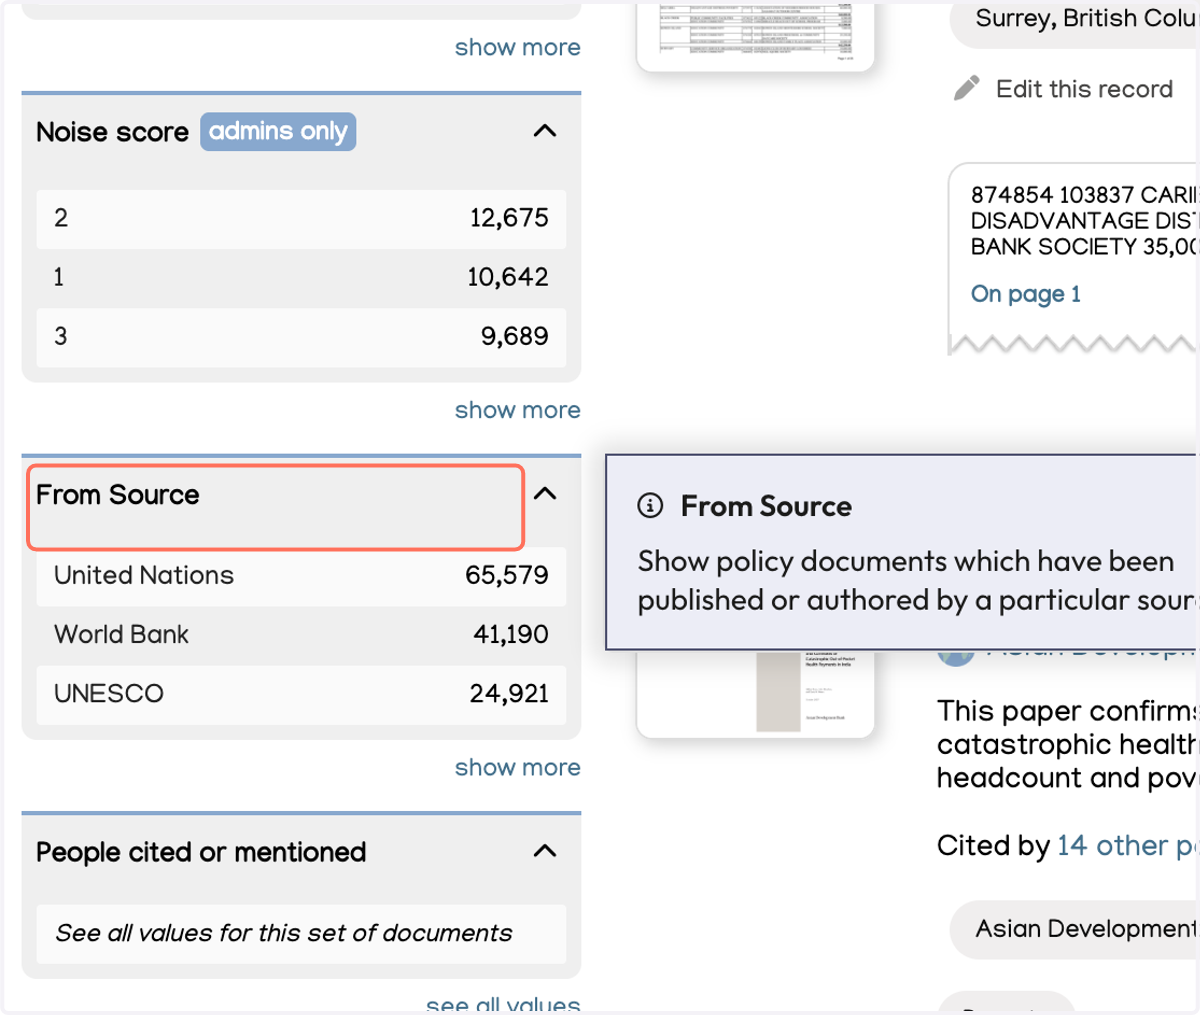Image resolution: width=1200 pixels, height=1015 pixels.
Task: Click the 'Asian Development' tag
Action: coord(1074,929)
